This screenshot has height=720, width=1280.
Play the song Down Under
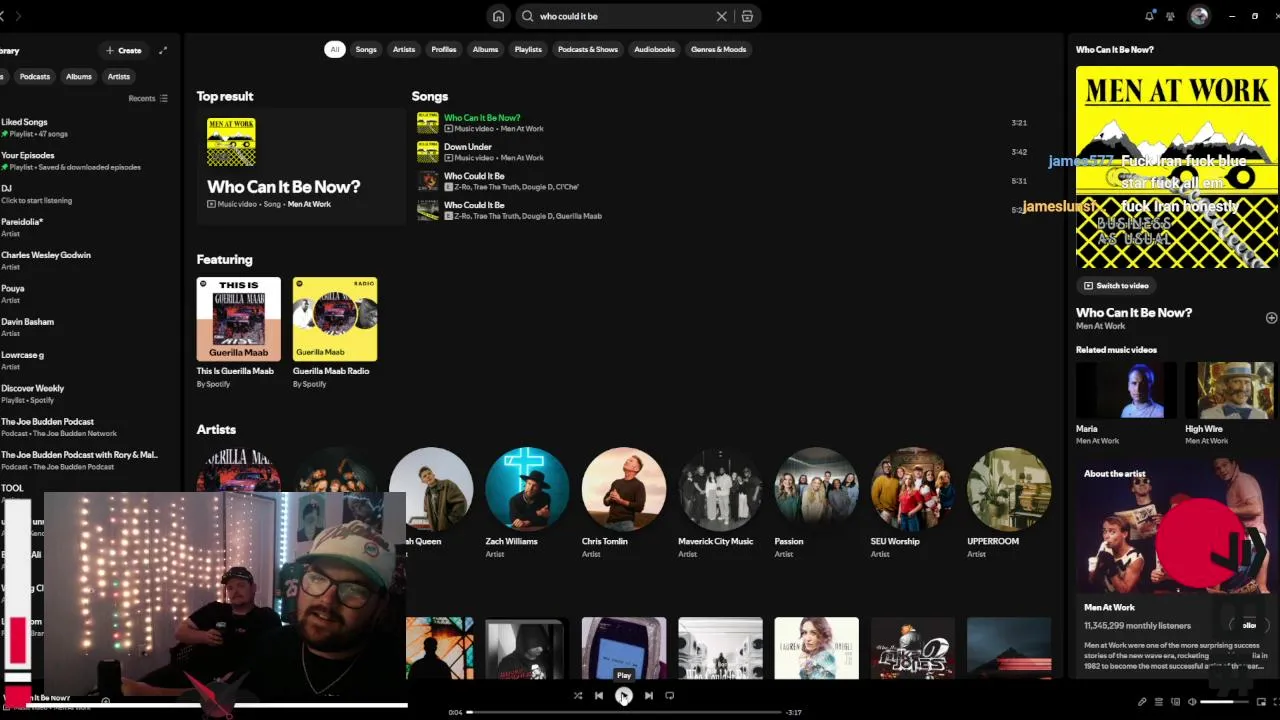point(722,152)
